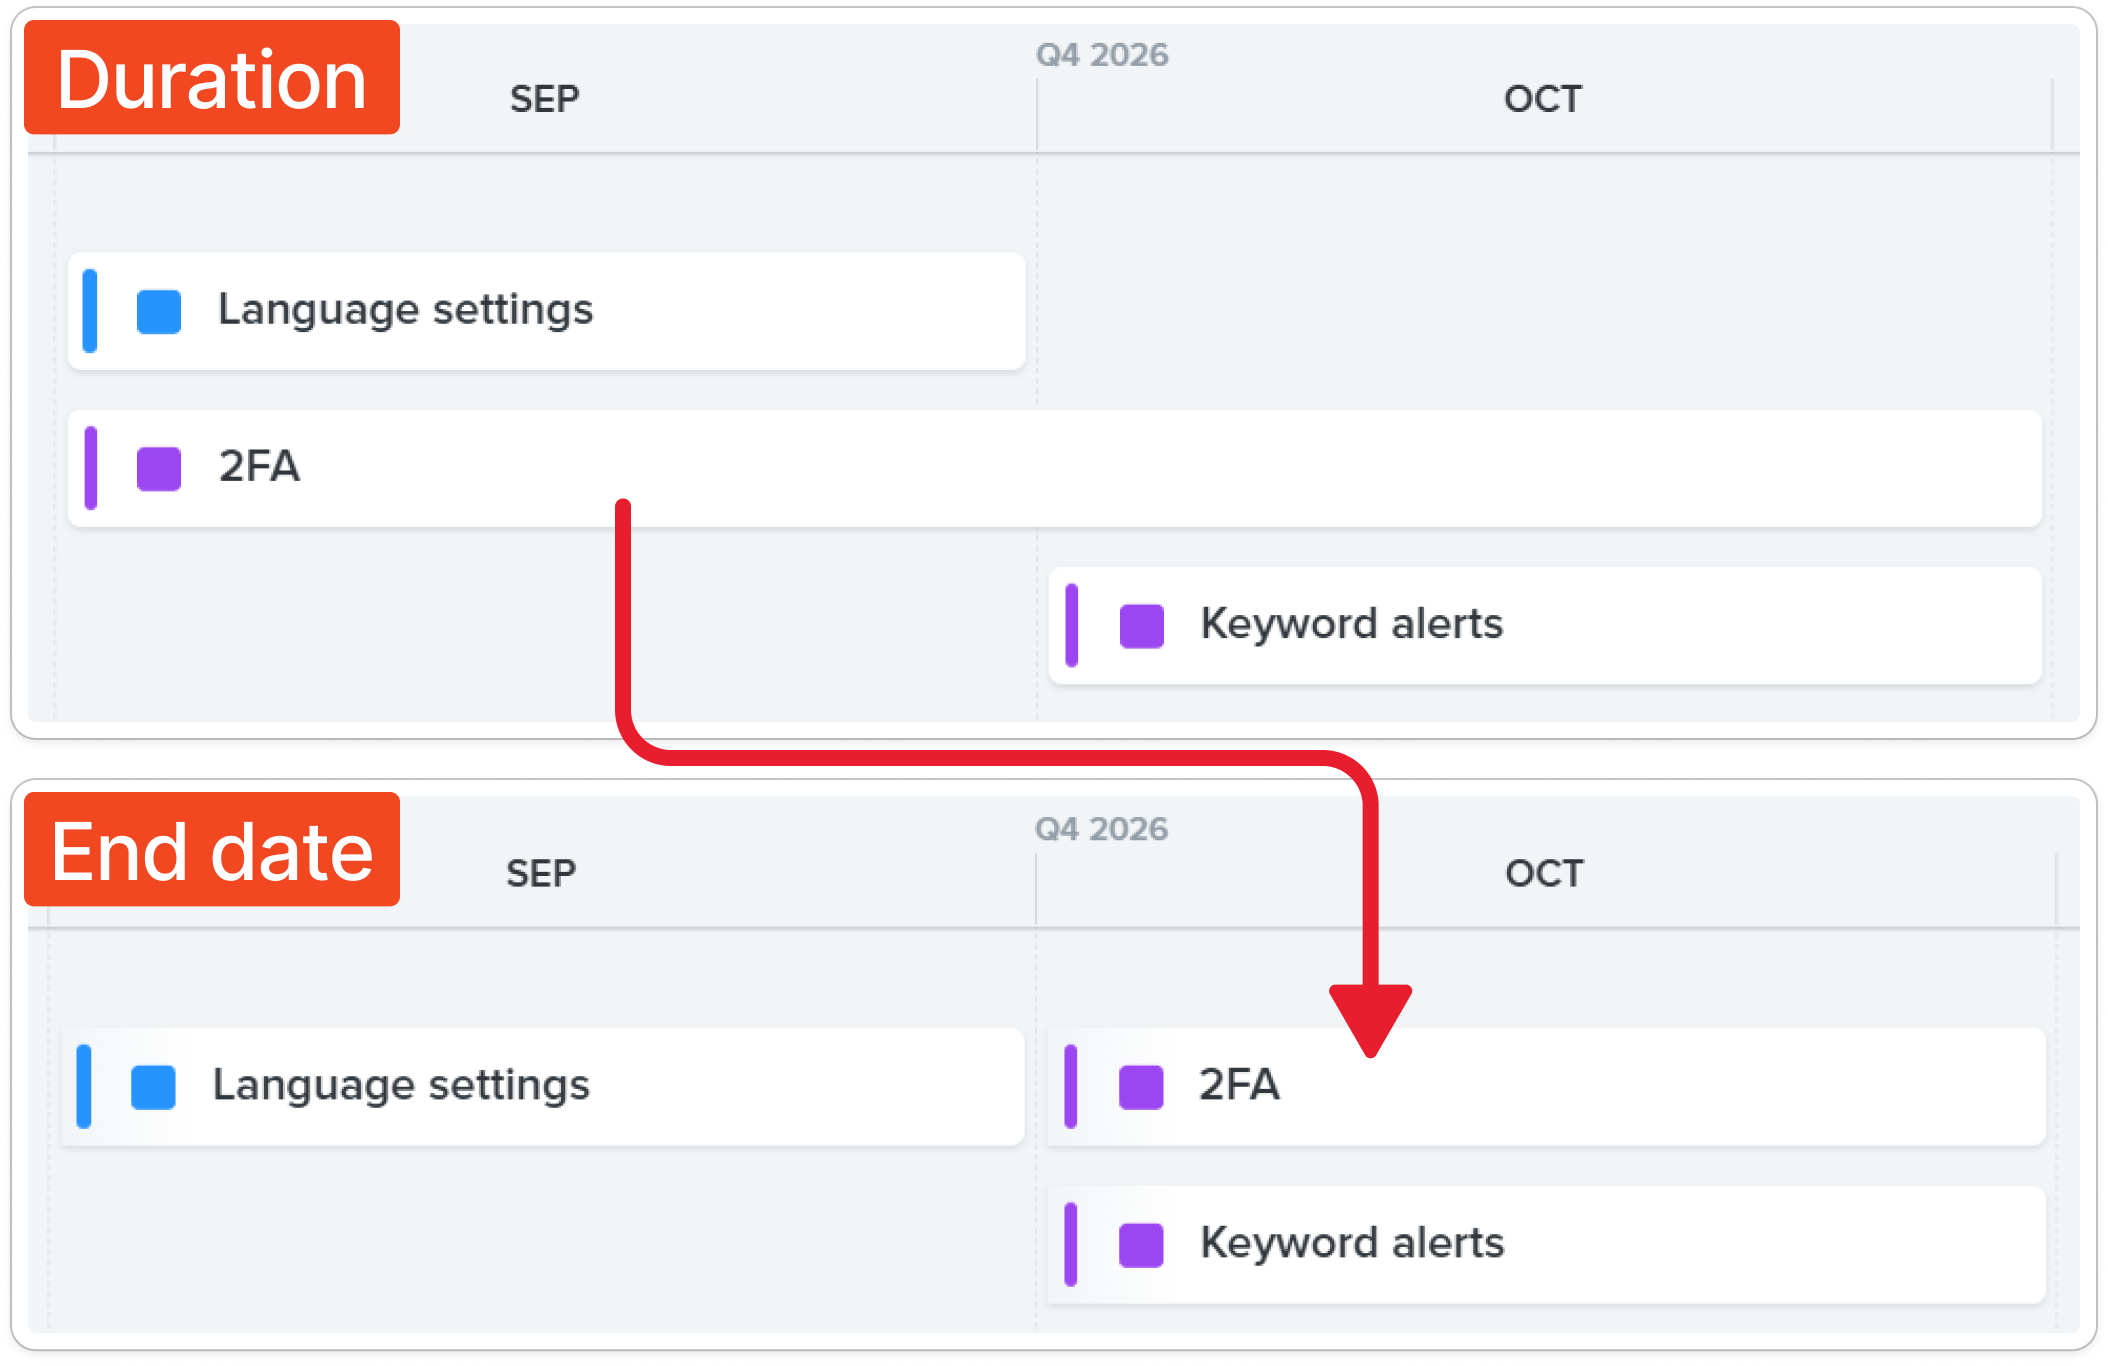Click OCT month header in End date timeline
Image resolution: width=2108 pixels, height=1366 pixels.
1544,873
